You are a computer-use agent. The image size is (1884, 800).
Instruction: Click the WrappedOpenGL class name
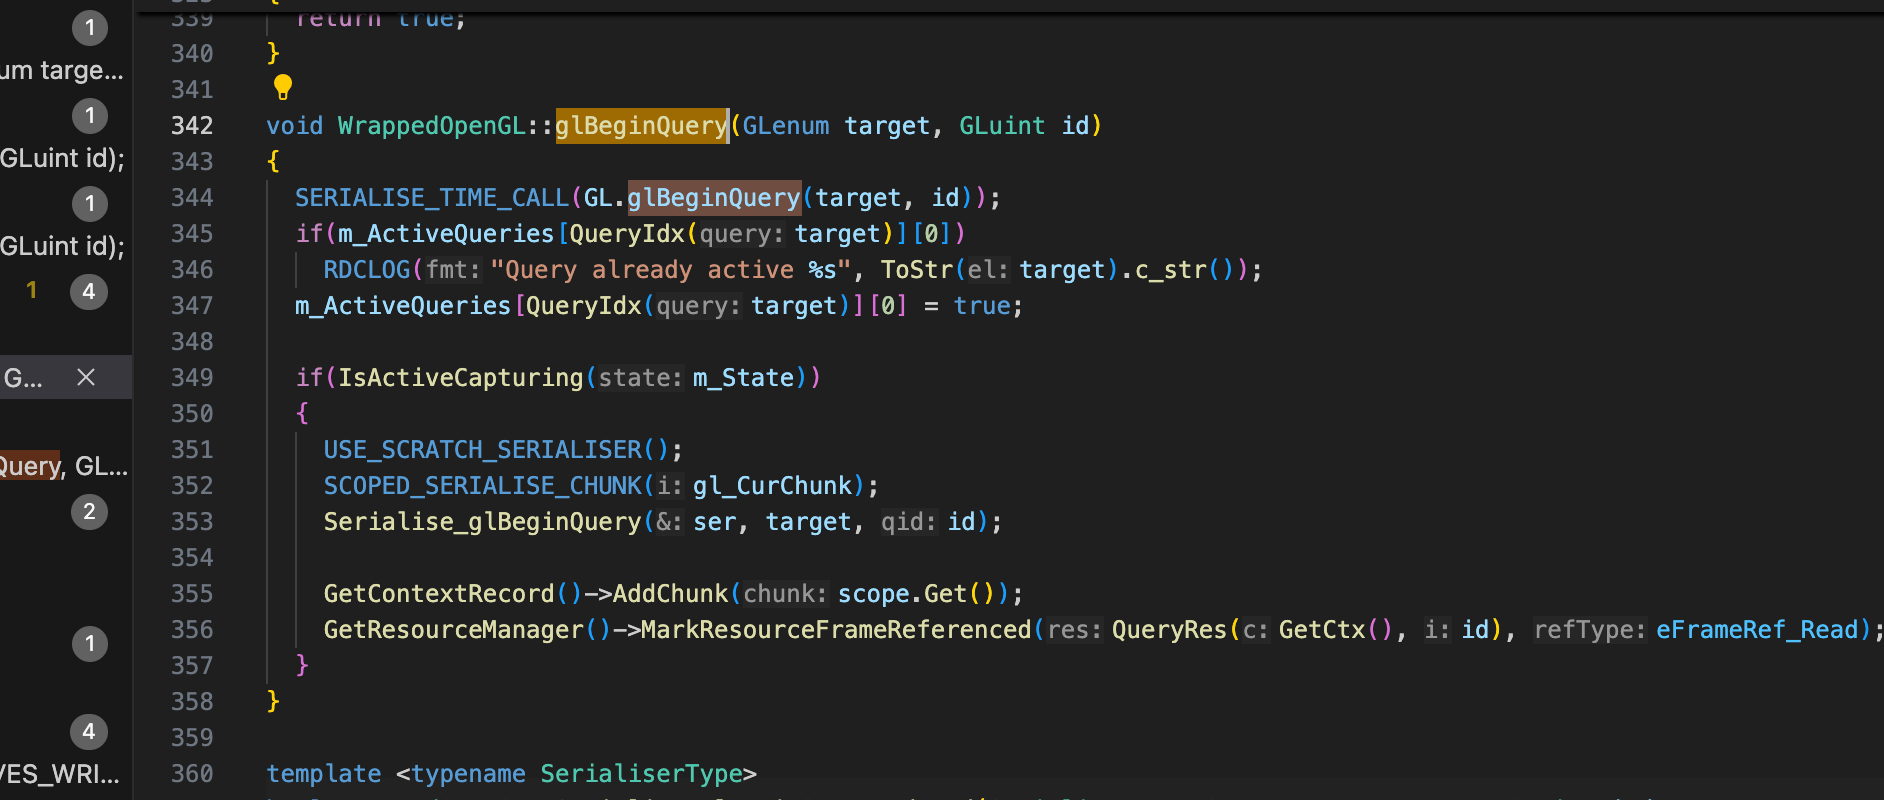coord(432,125)
